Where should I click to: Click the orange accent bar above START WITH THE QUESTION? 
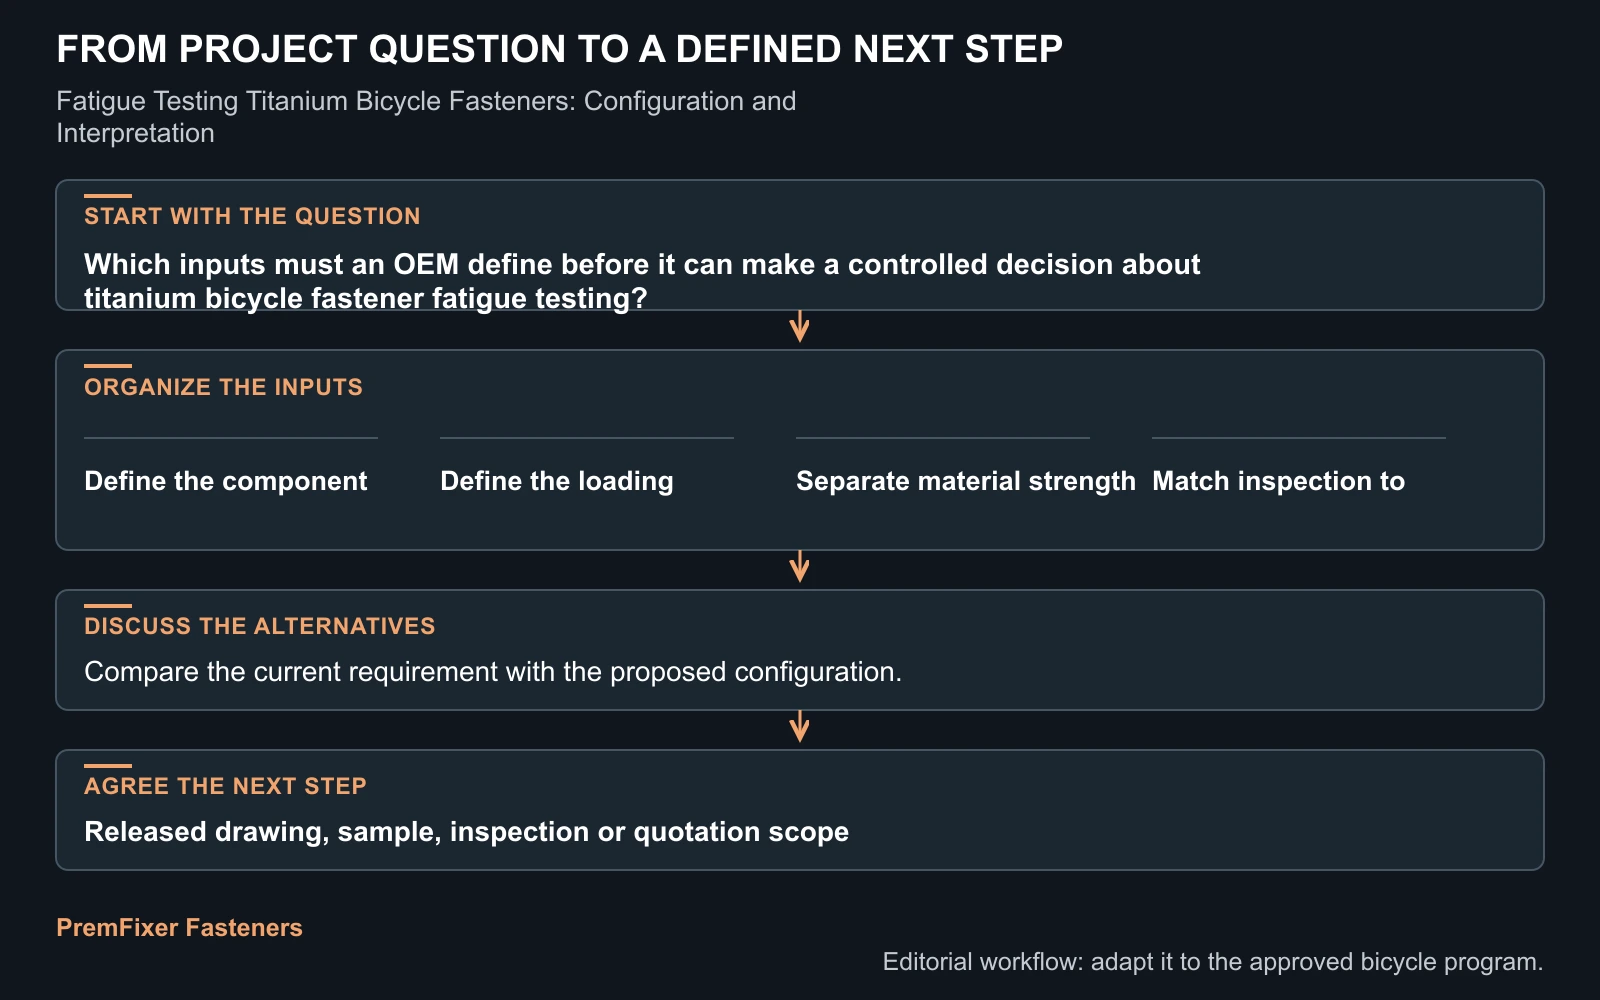108,196
